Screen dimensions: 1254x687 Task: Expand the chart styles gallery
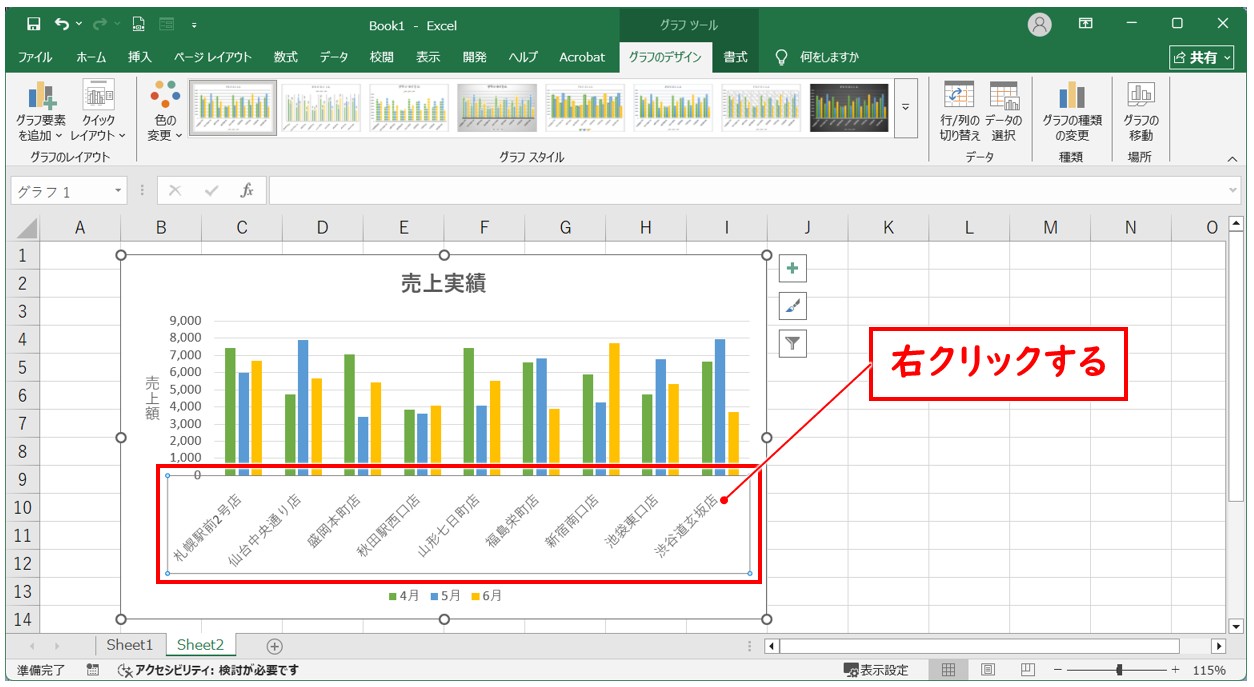906,107
